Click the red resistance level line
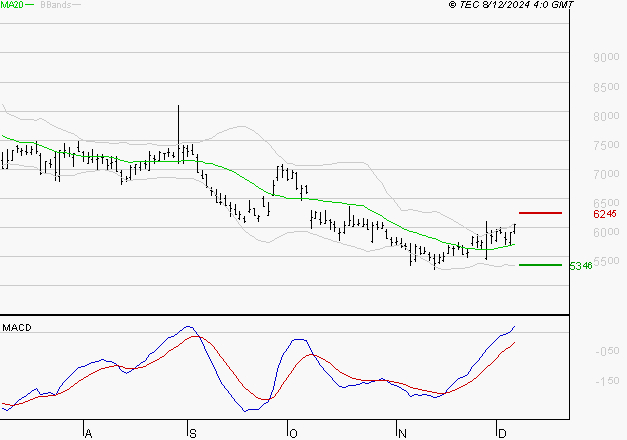The height and width of the screenshot is (440, 627). tap(540, 213)
